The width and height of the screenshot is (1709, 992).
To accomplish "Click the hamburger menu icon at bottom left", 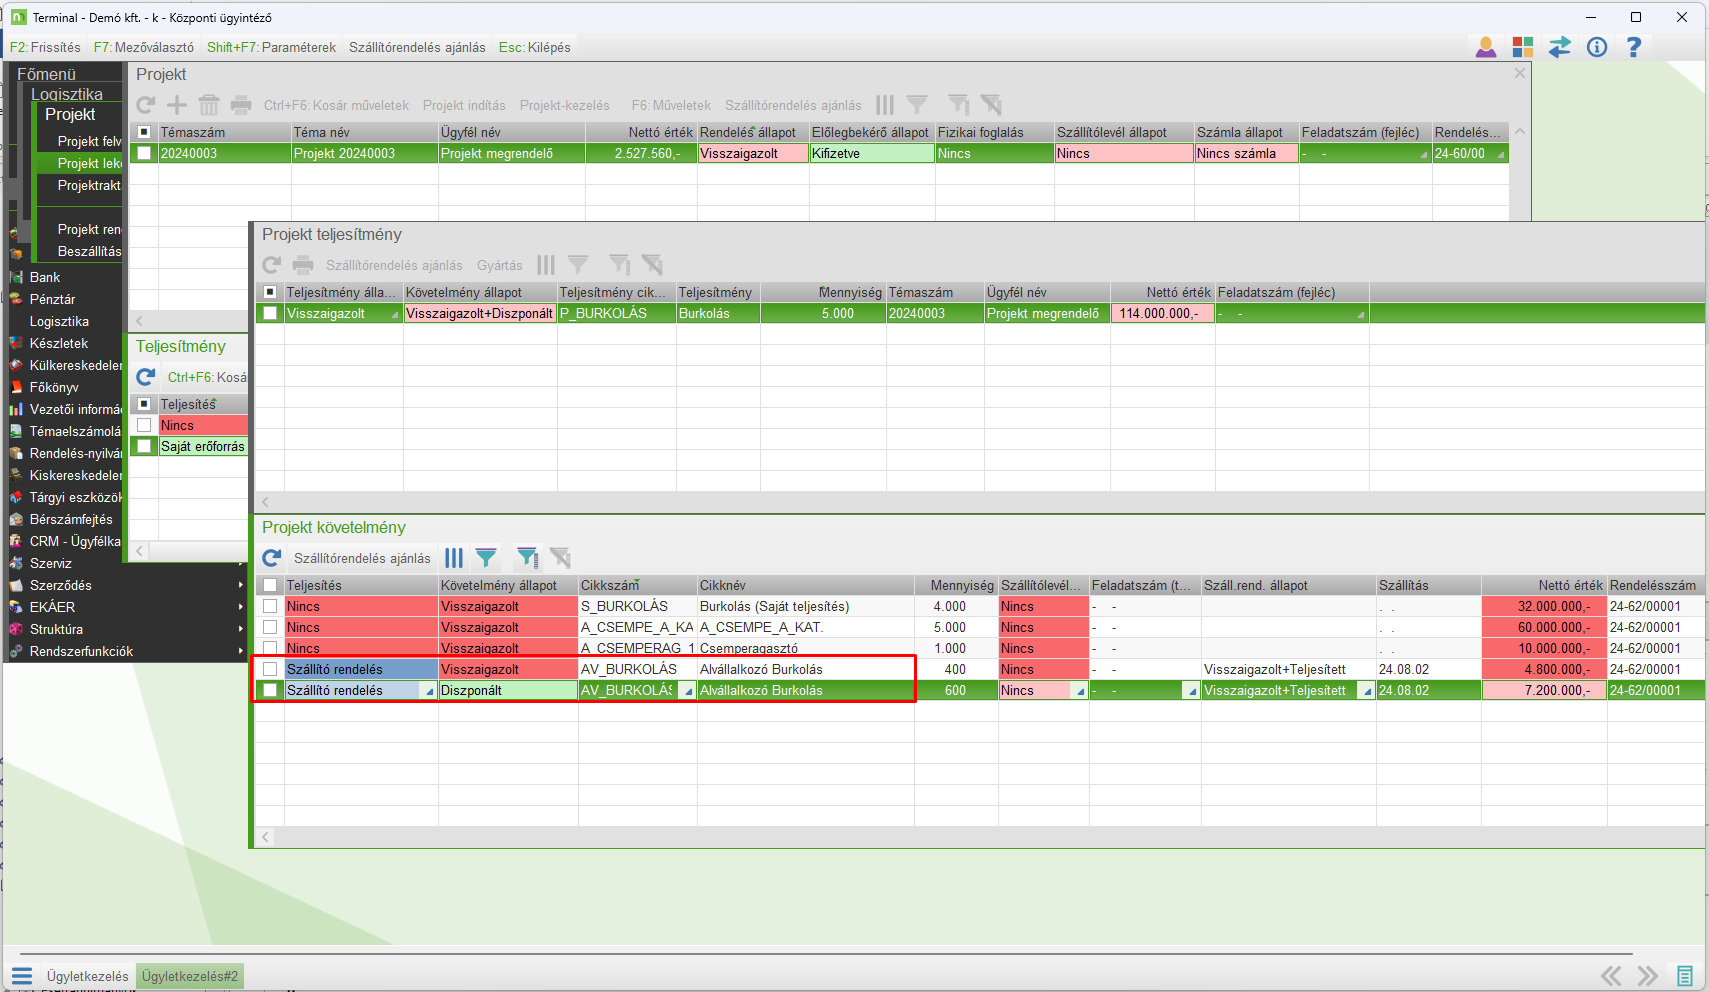I will 22,976.
